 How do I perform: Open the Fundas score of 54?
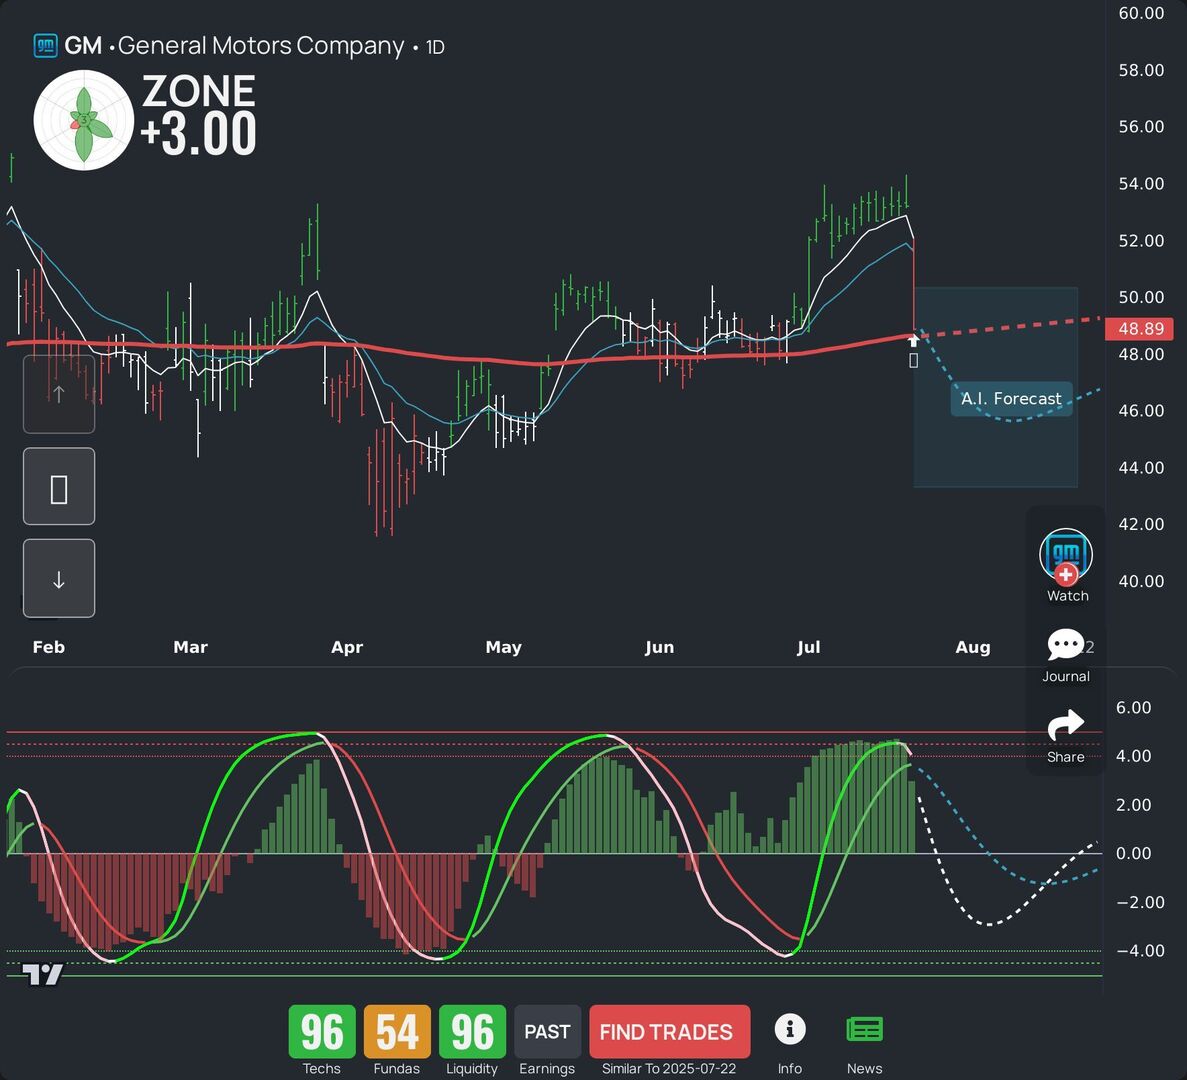point(397,1032)
